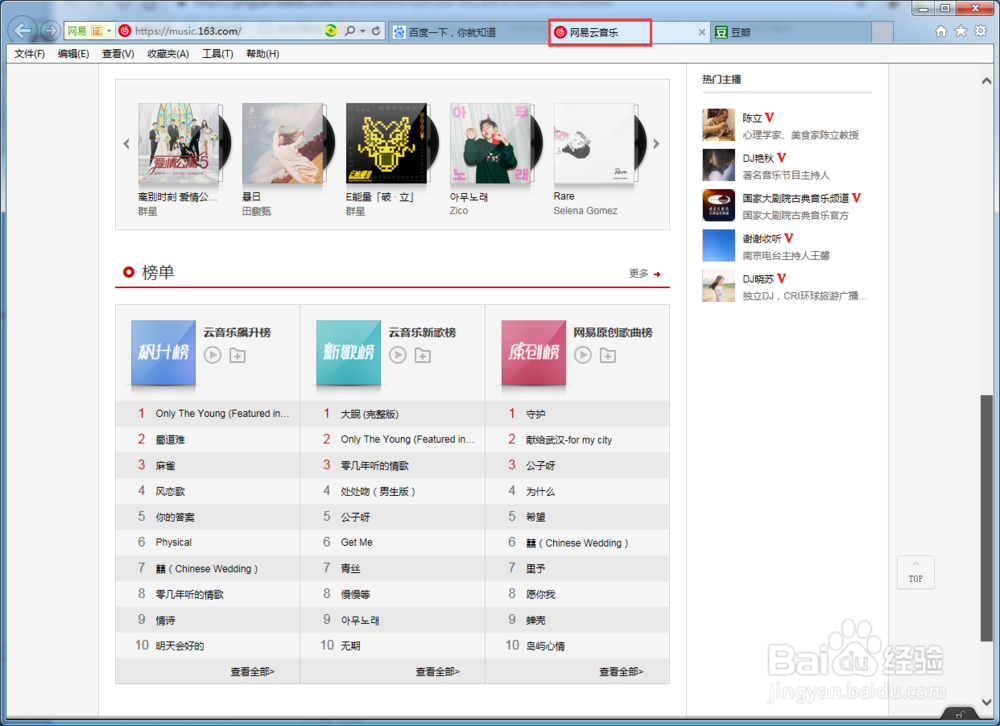Open the 文件(F) menu
Viewport: 1000px width, 726px height.
click(30, 54)
